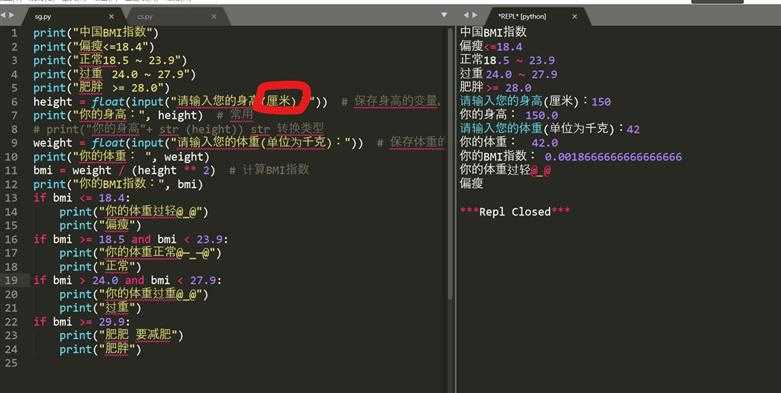Go to previous tab in REPL pane
781x393 pixels.
466,15
